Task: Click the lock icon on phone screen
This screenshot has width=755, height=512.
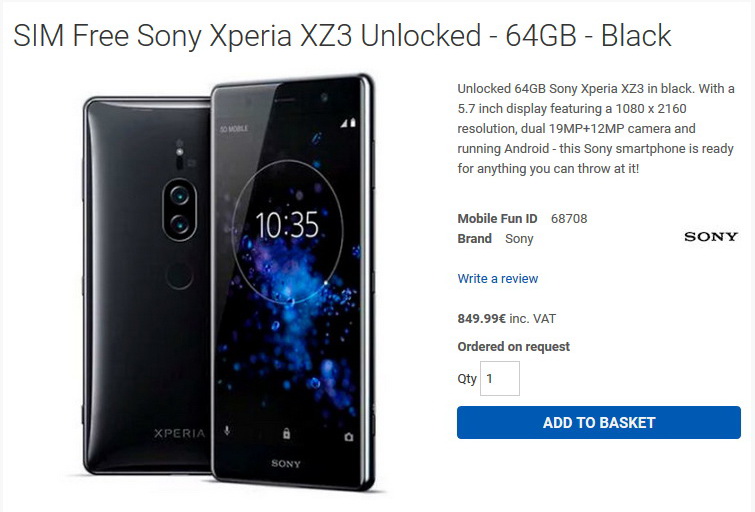Action: tap(286, 433)
